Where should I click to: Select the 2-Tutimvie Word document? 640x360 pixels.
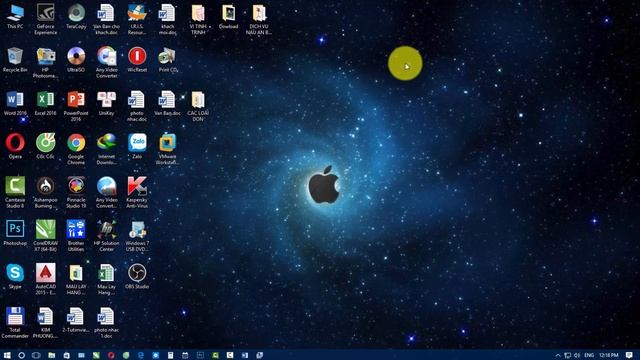point(76,320)
